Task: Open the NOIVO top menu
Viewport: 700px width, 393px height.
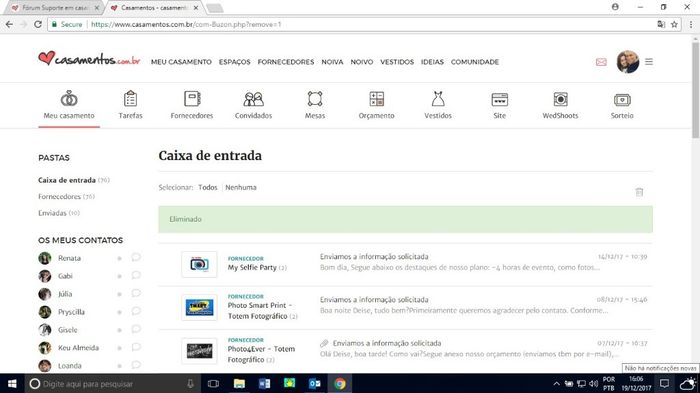Action: [x=362, y=62]
